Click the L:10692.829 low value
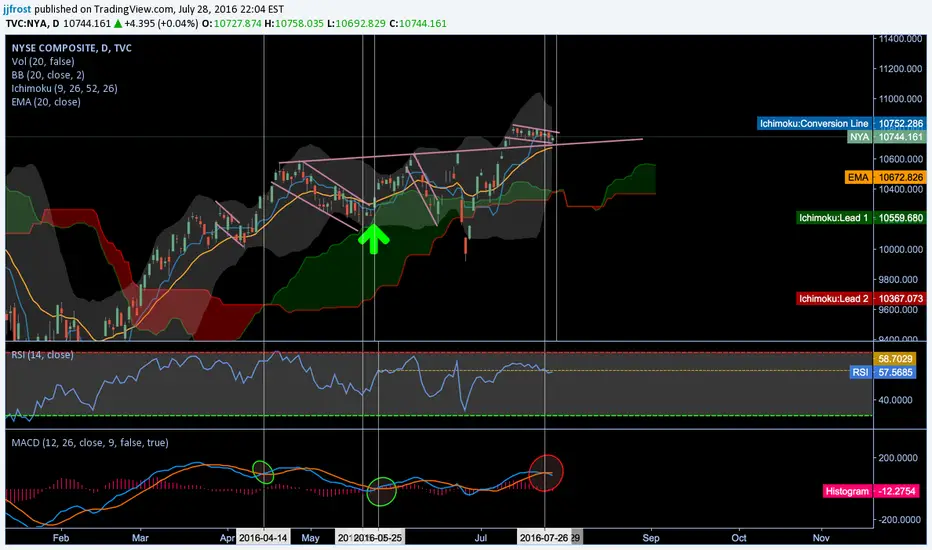This screenshot has height=550, width=932. (356, 23)
